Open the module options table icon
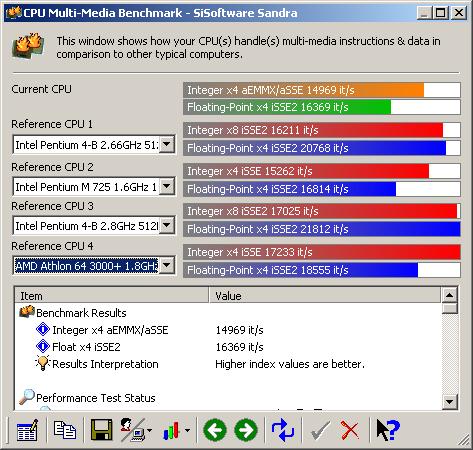 (x=27, y=430)
